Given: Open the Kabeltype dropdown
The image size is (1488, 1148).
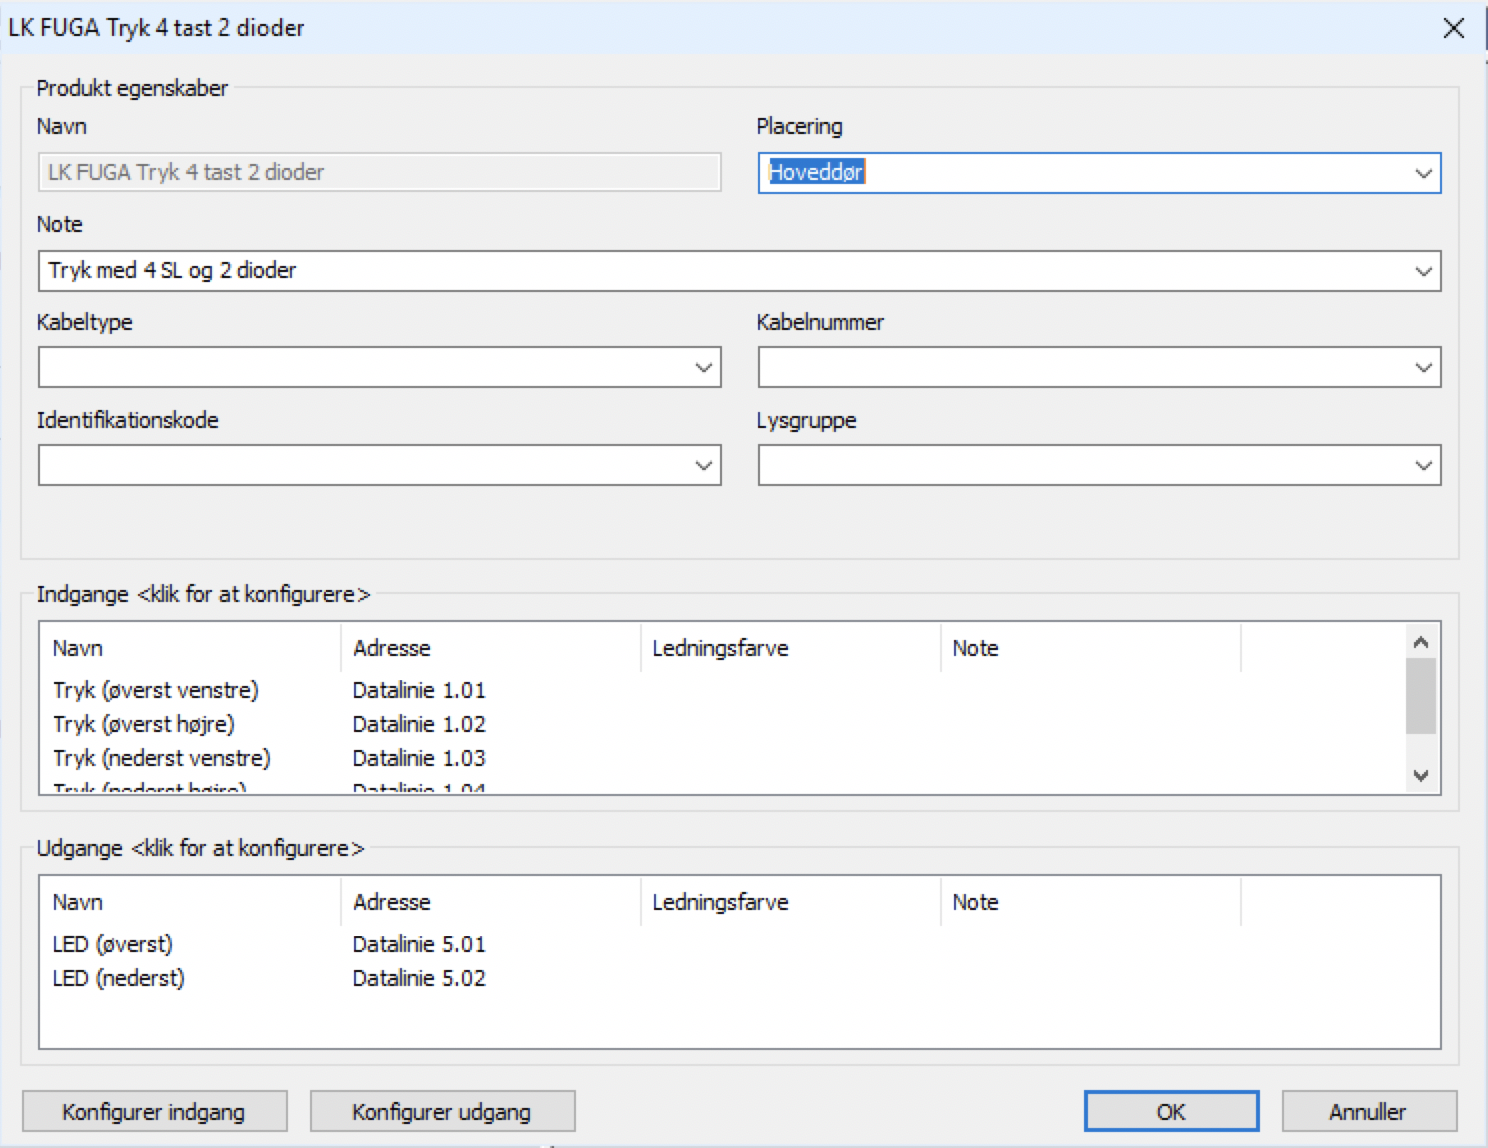Looking at the screenshot, I should pos(703,368).
